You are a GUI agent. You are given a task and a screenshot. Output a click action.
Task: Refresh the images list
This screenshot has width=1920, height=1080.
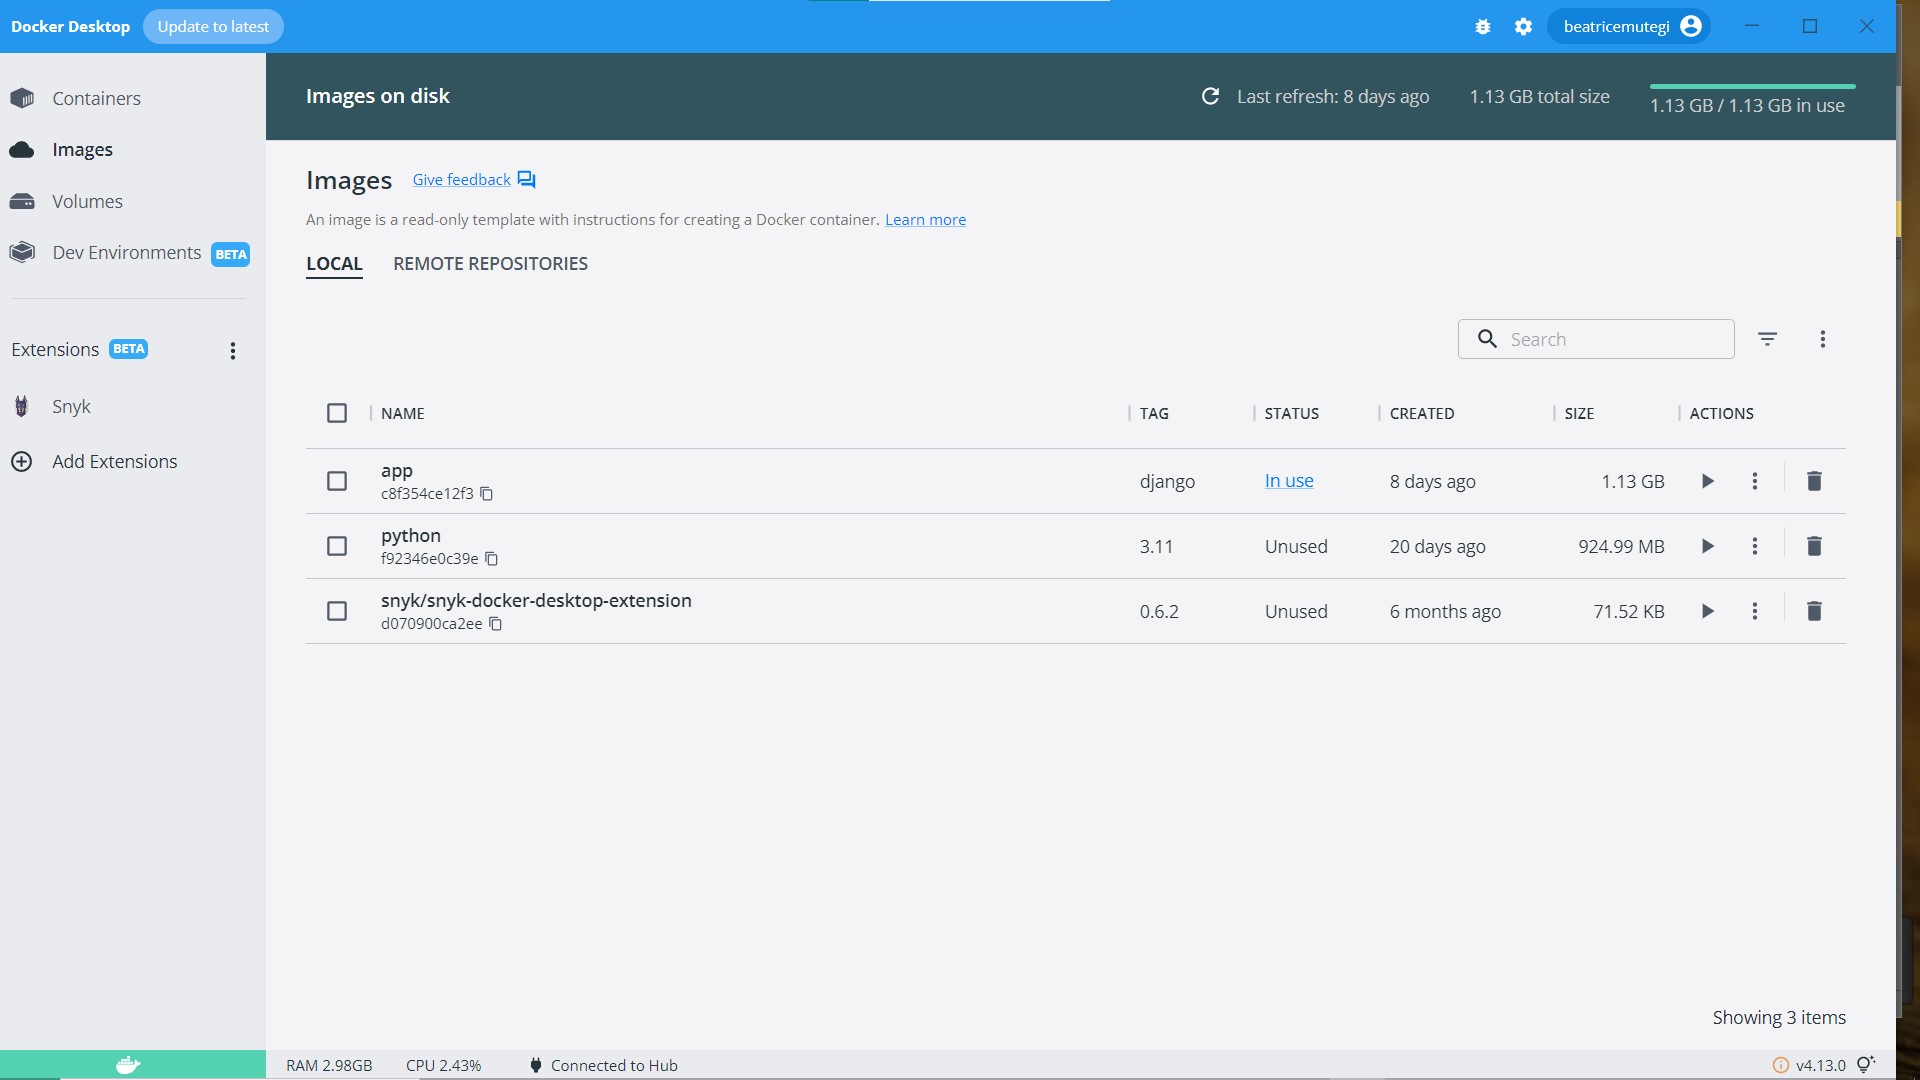coord(1210,96)
